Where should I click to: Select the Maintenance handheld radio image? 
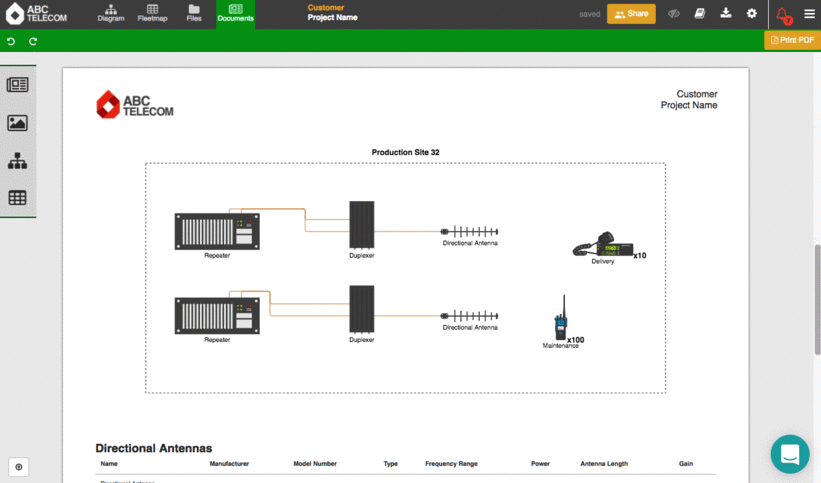point(561,318)
